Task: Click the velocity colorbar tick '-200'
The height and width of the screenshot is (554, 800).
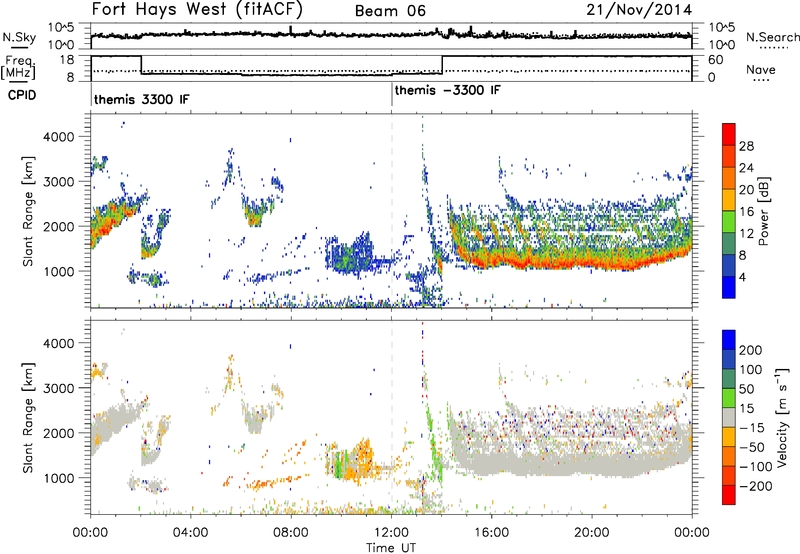Action: click(755, 486)
